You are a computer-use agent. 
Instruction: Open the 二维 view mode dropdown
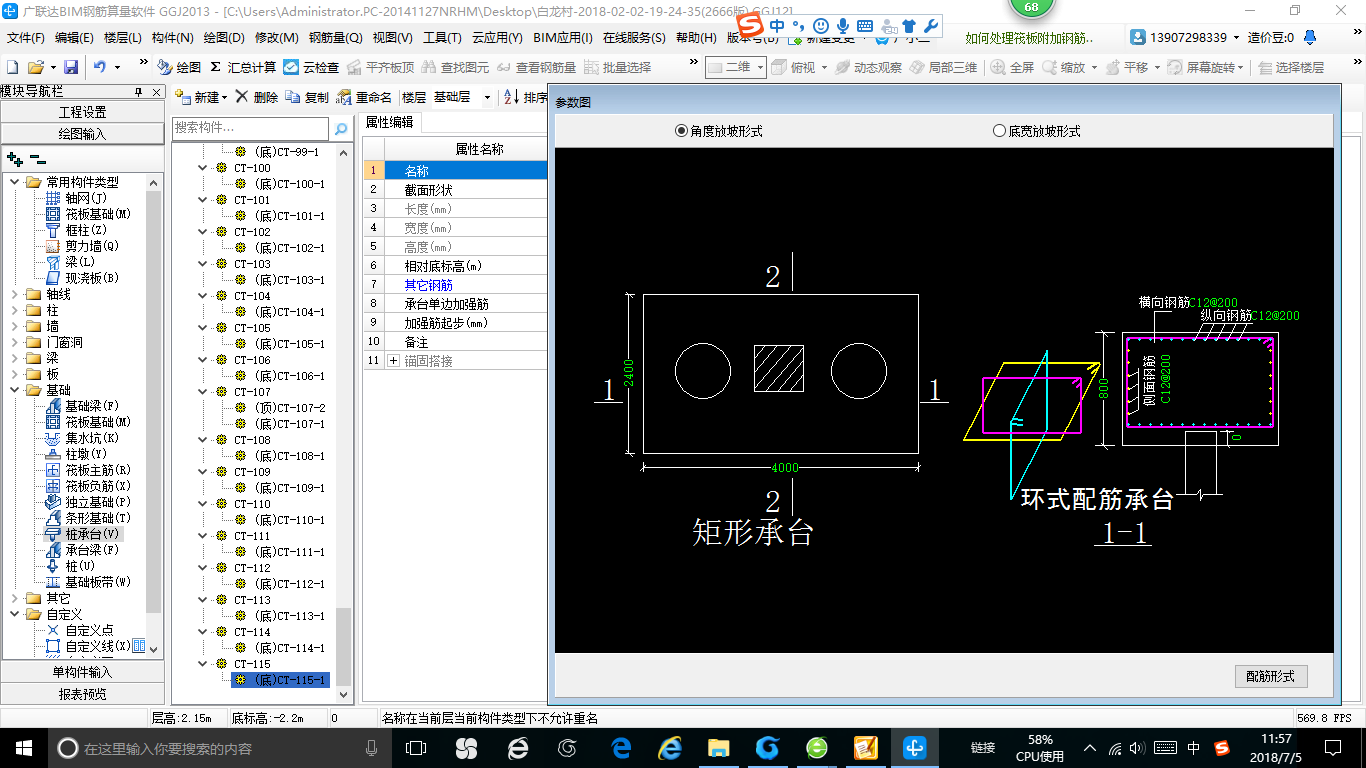click(x=761, y=67)
